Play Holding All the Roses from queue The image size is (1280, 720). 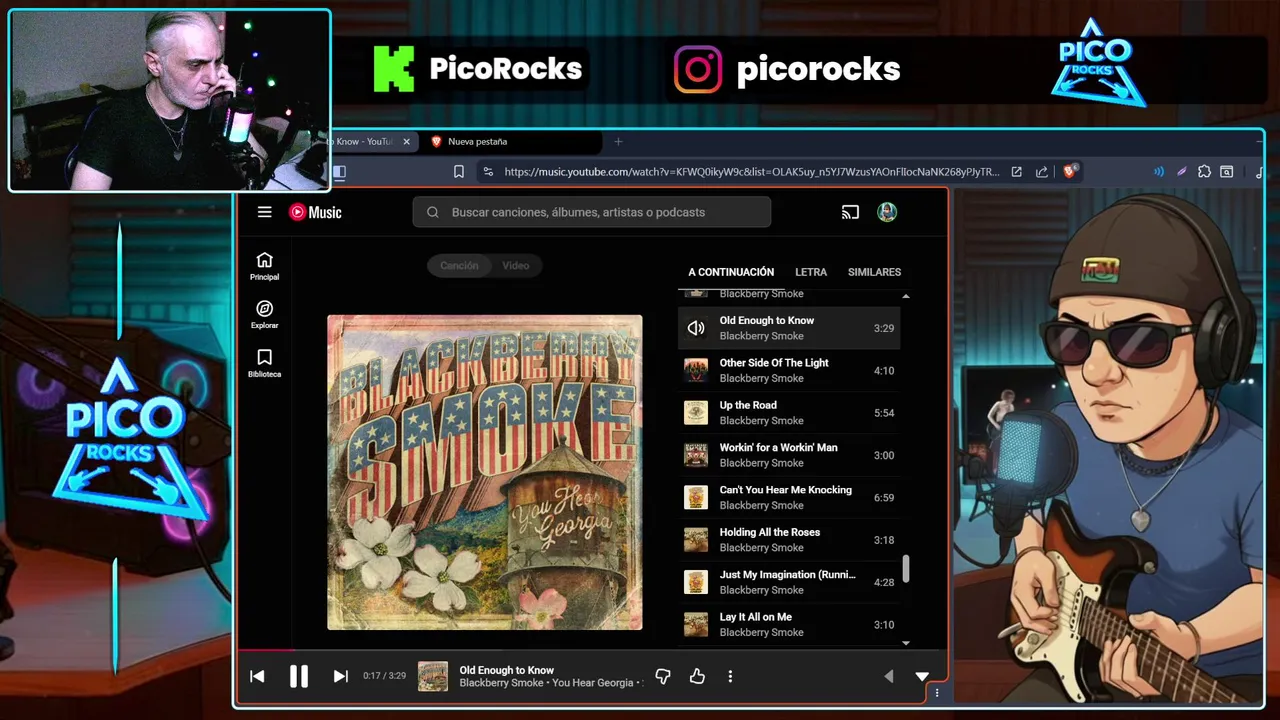[789, 540]
